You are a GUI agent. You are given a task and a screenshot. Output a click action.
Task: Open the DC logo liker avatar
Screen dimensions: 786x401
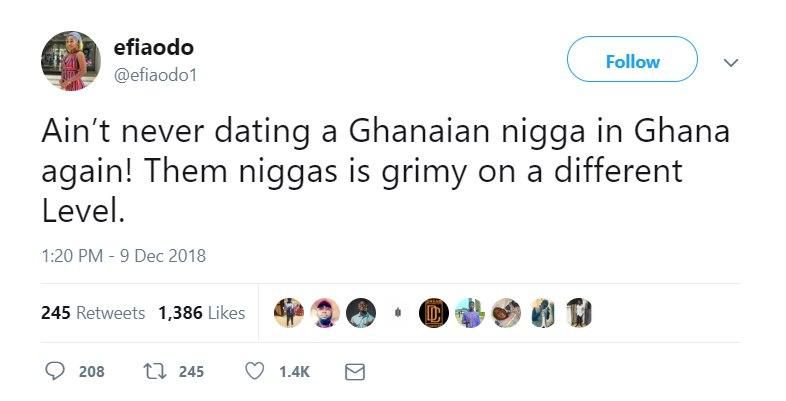pos(434,313)
